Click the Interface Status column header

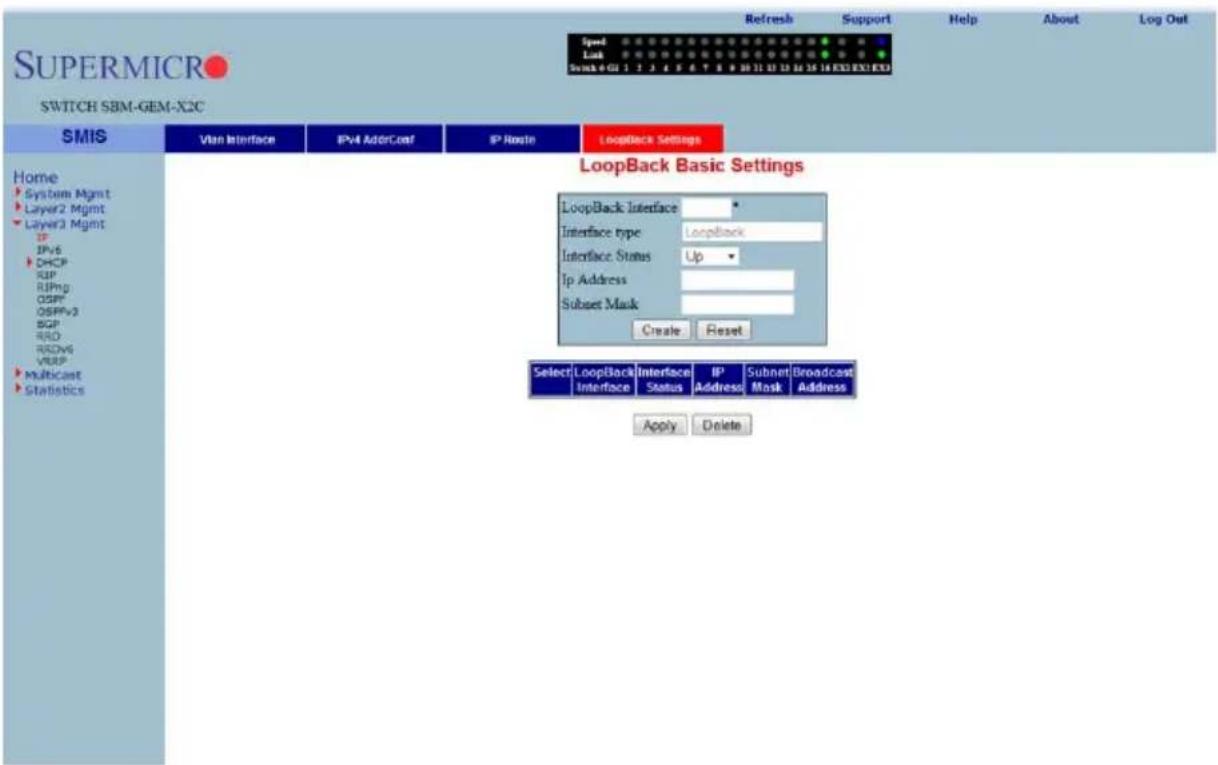(x=665, y=380)
